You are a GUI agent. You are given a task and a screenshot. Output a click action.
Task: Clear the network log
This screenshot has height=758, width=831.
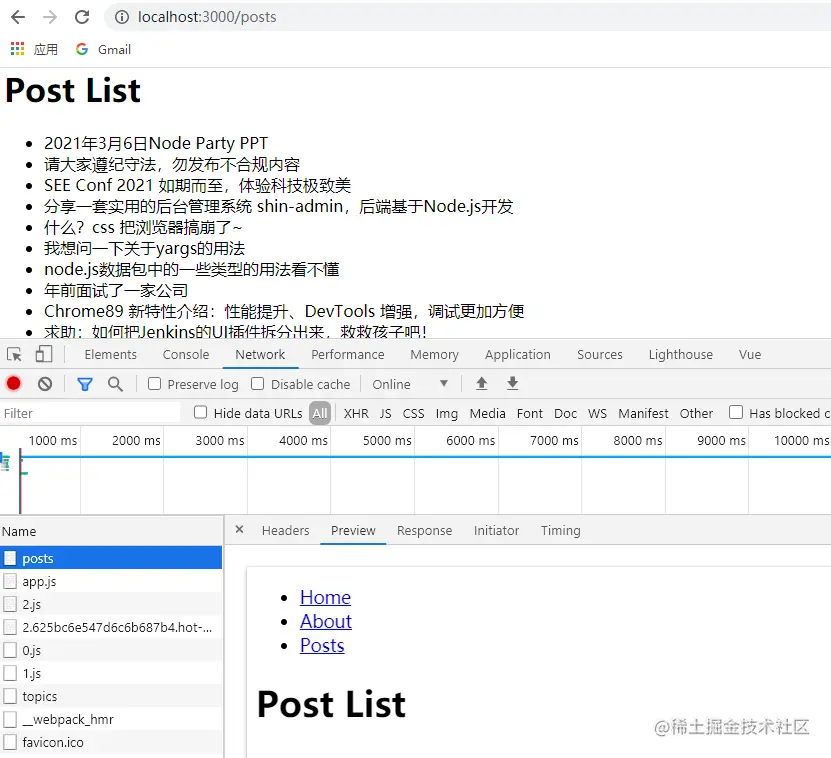pyautogui.click(x=45, y=383)
